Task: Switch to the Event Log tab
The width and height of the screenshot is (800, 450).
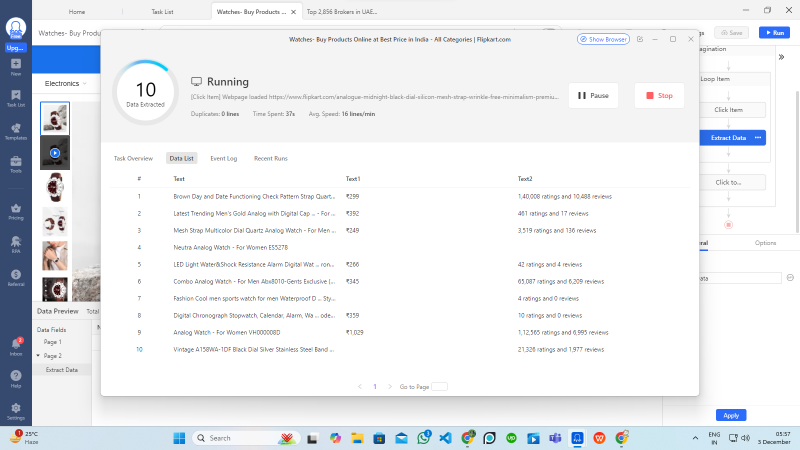Action: click(x=223, y=158)
